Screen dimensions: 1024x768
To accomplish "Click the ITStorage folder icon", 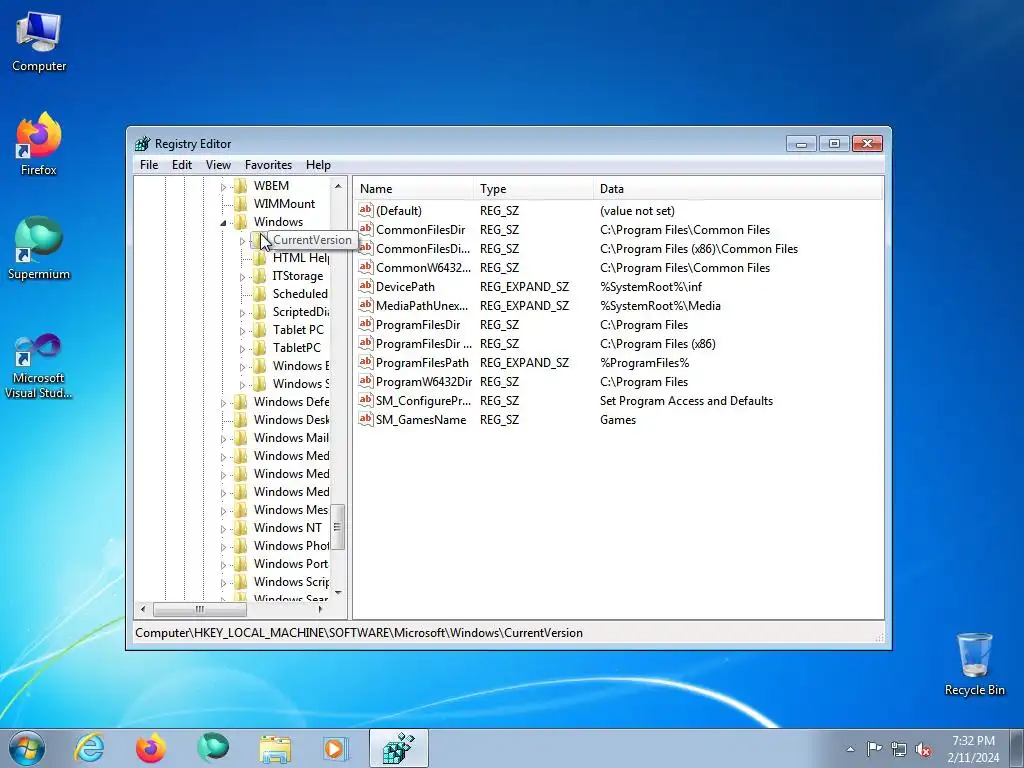I will click(x=260, y=276).
